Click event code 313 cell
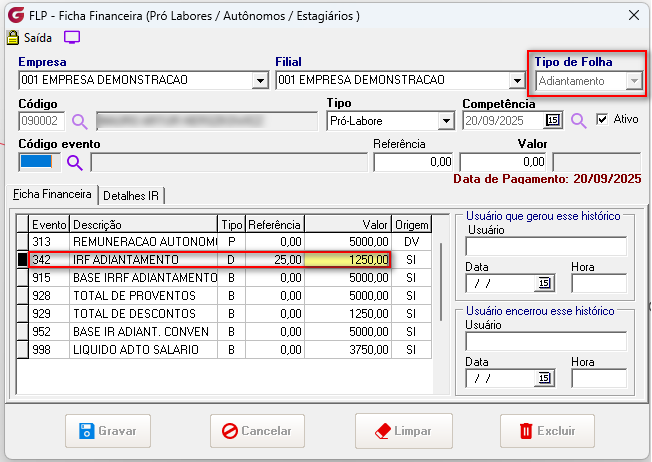Viewport: 652px width, 462px height. click(49, 242)
